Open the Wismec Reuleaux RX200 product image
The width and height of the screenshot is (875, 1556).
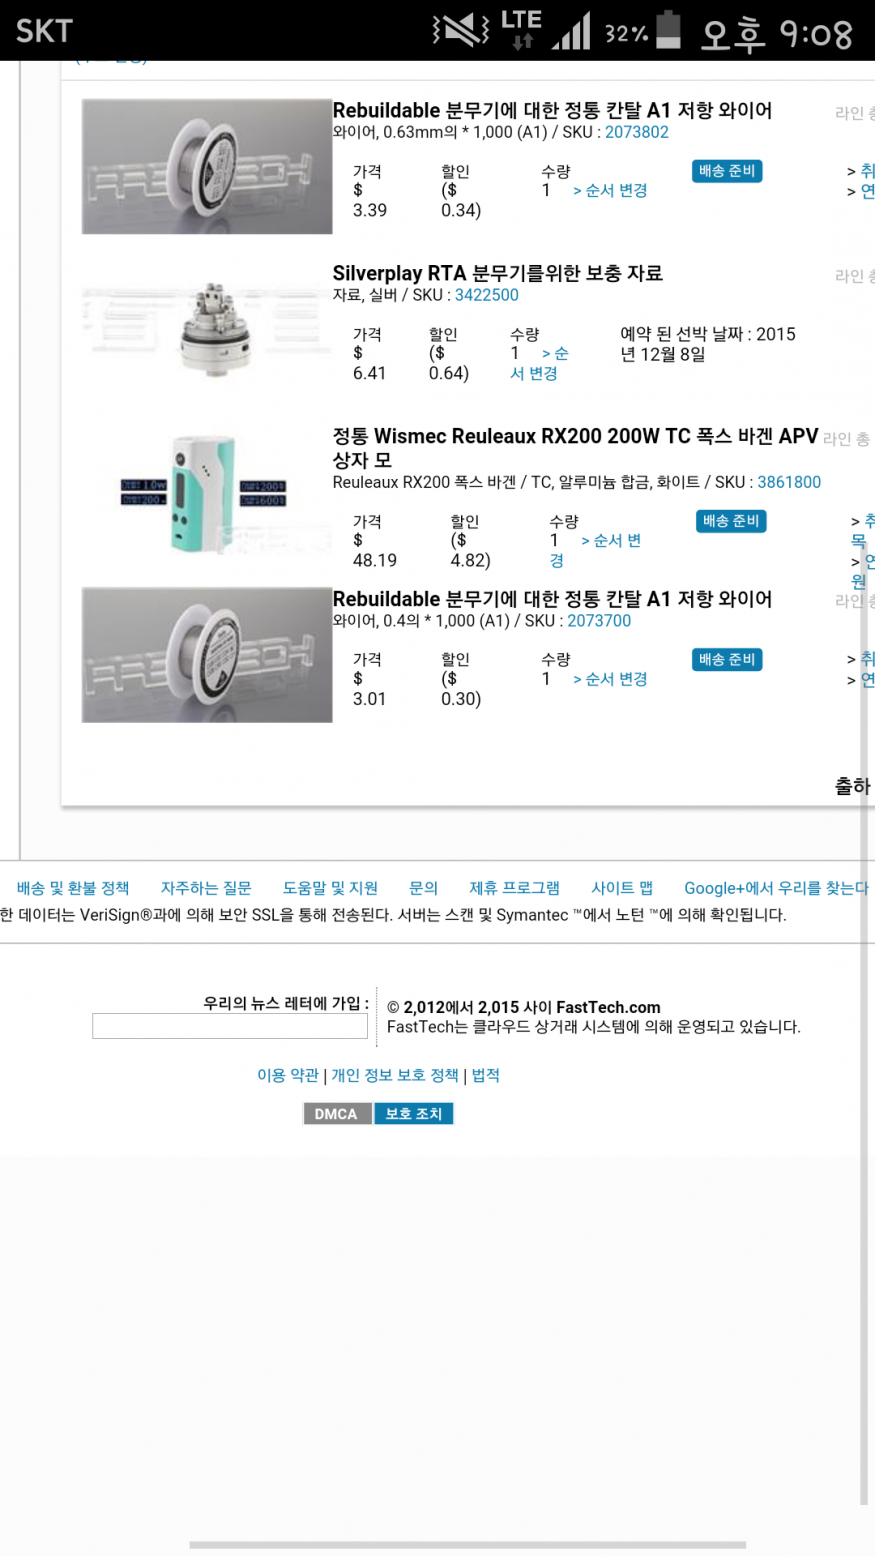(207, 494)
